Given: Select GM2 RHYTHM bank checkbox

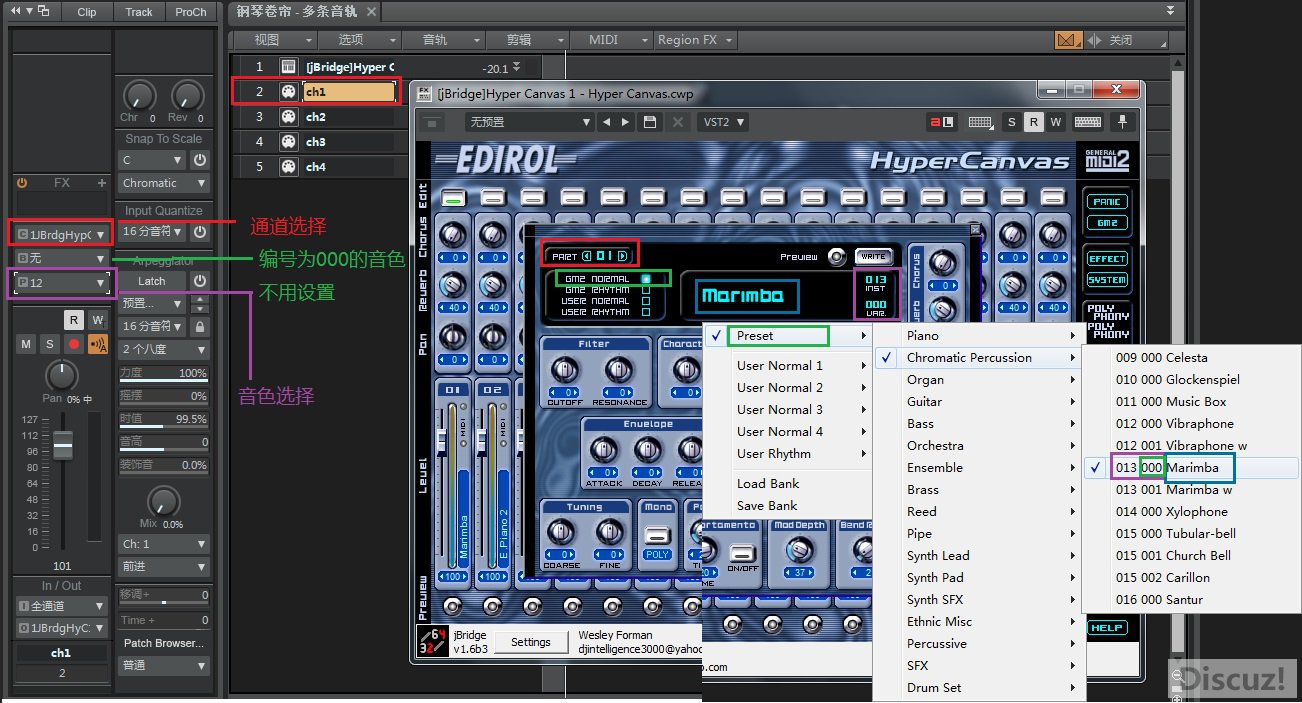Looking at the screenshot, I should (646, 290).
